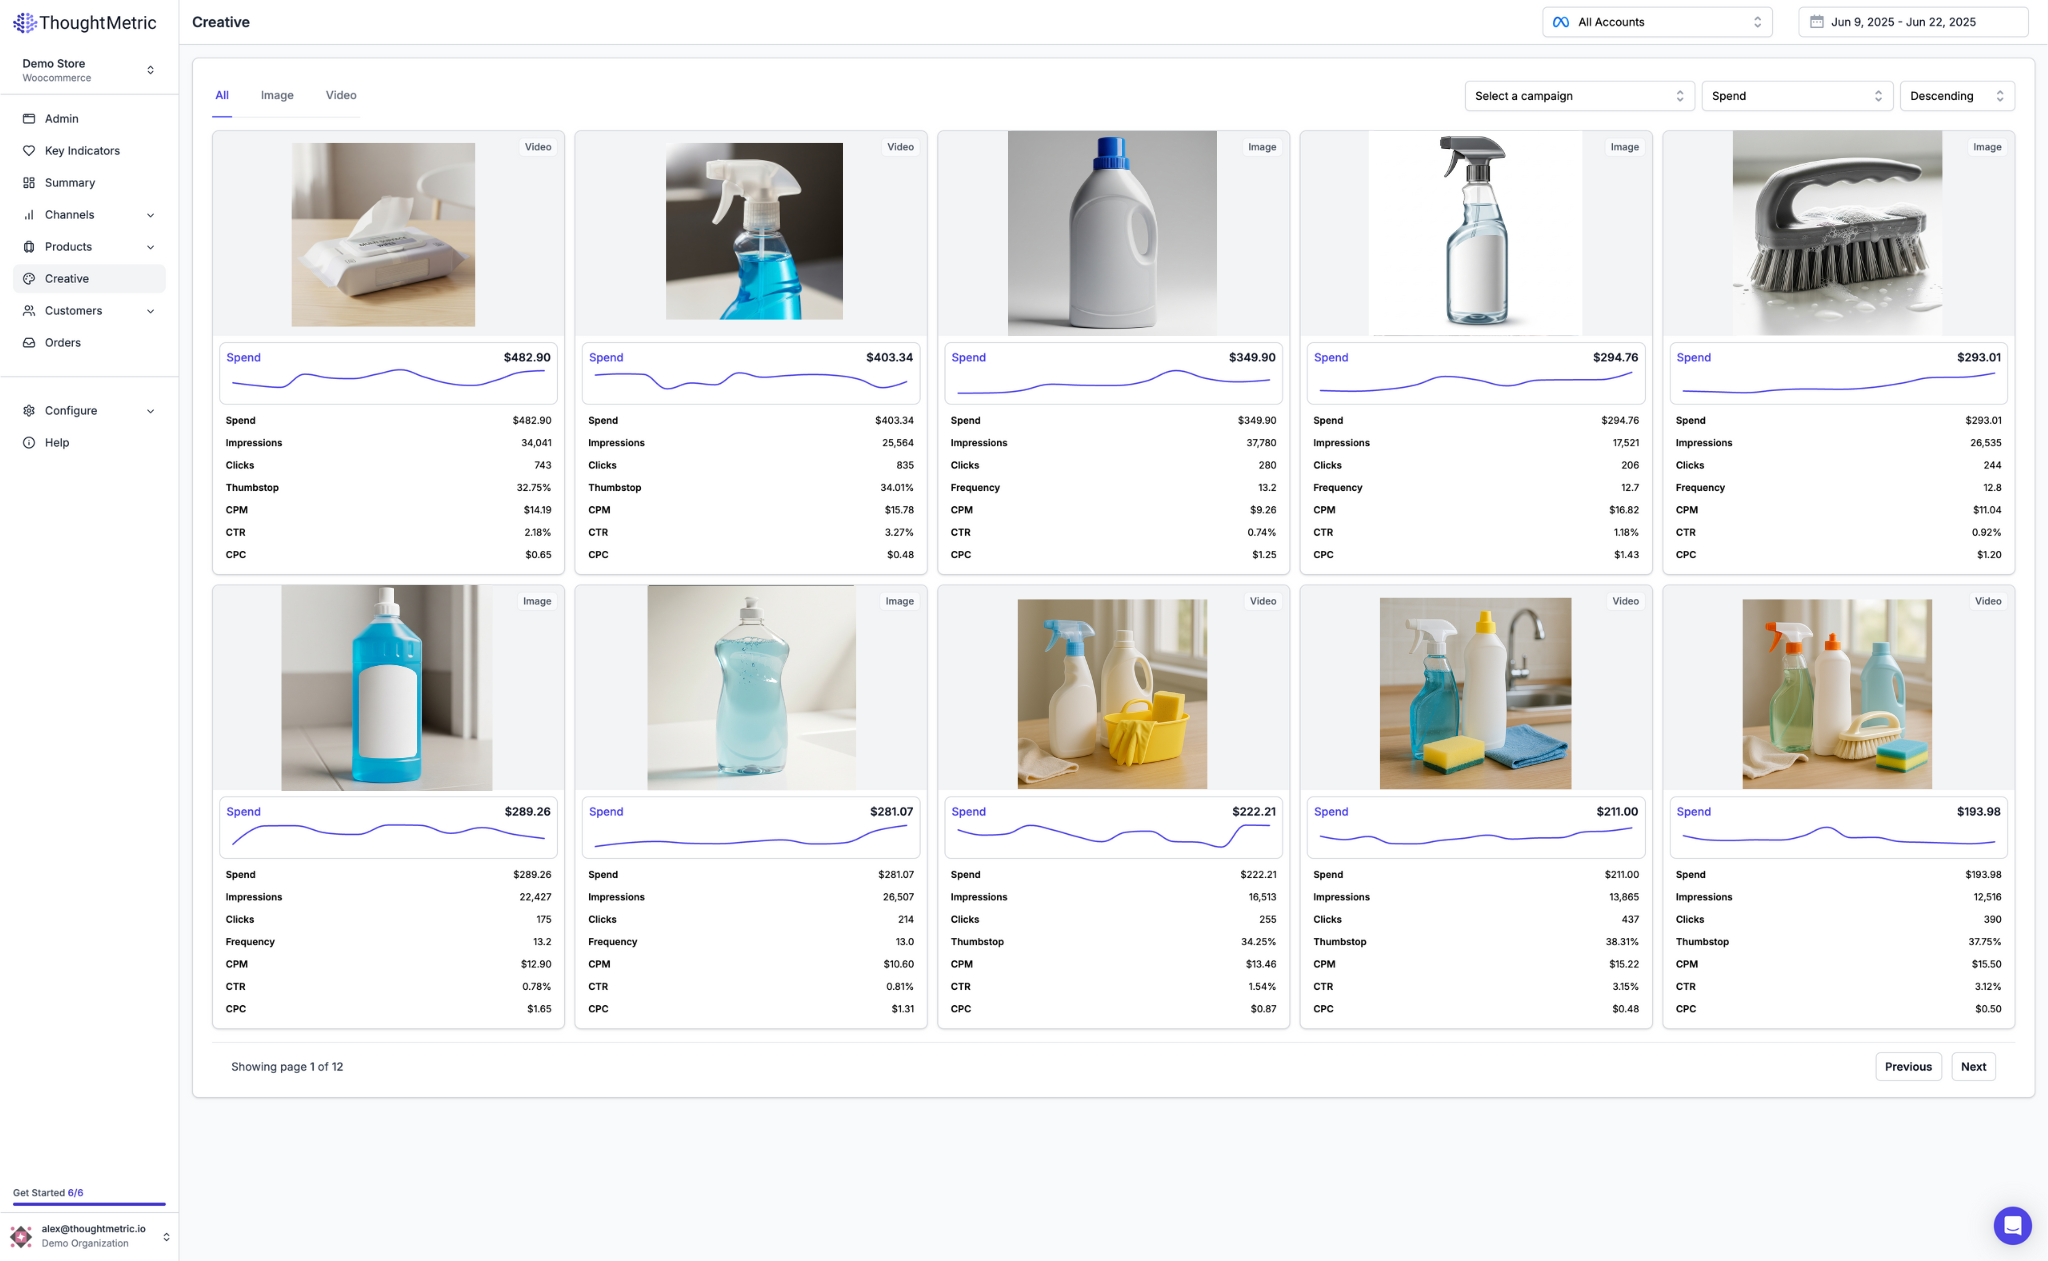Click the Key Indicators heart icon
Screen dimensions: 2048x1261
click(29, 151)
